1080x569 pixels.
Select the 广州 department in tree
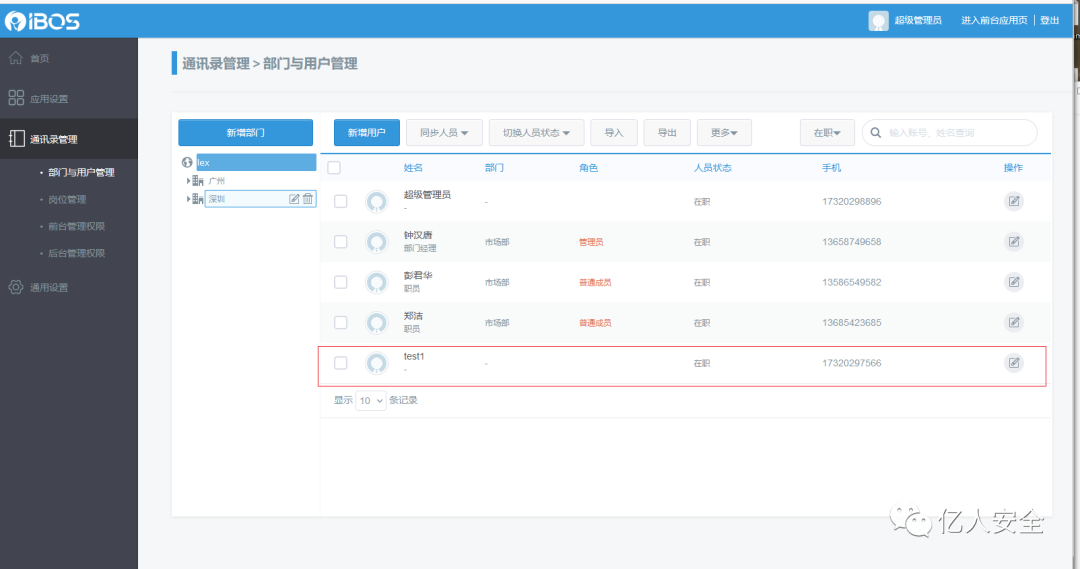tap(217, 180)
